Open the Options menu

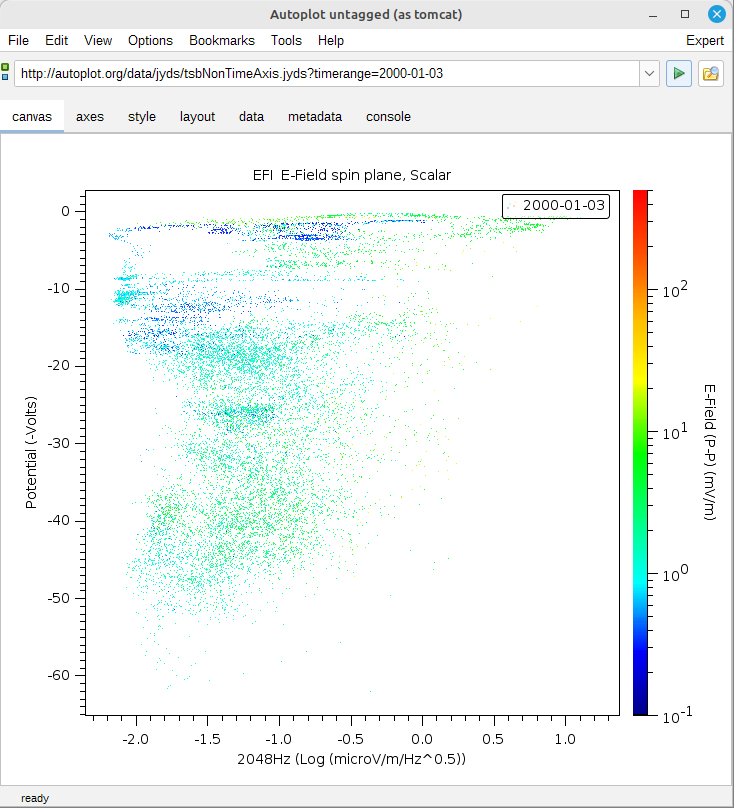pyautogui.click(x=150, y=41)
